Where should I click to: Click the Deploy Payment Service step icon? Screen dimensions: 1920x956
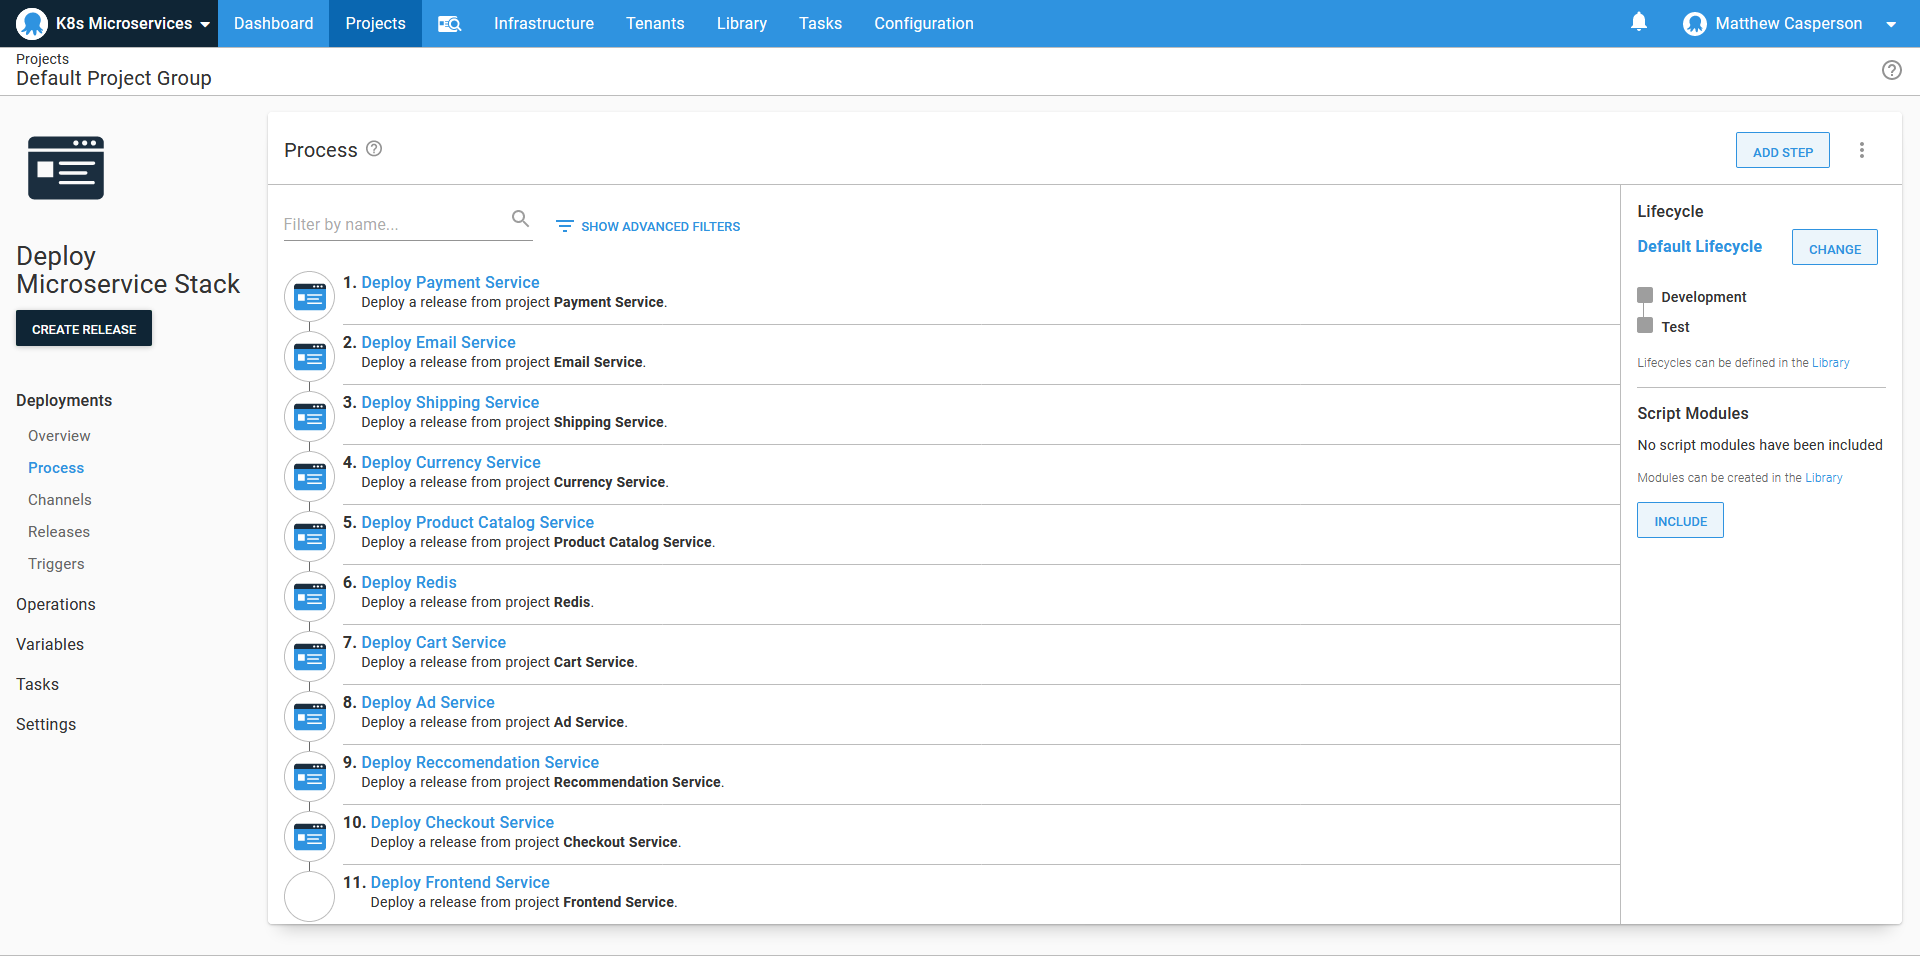tap(309, 296)
